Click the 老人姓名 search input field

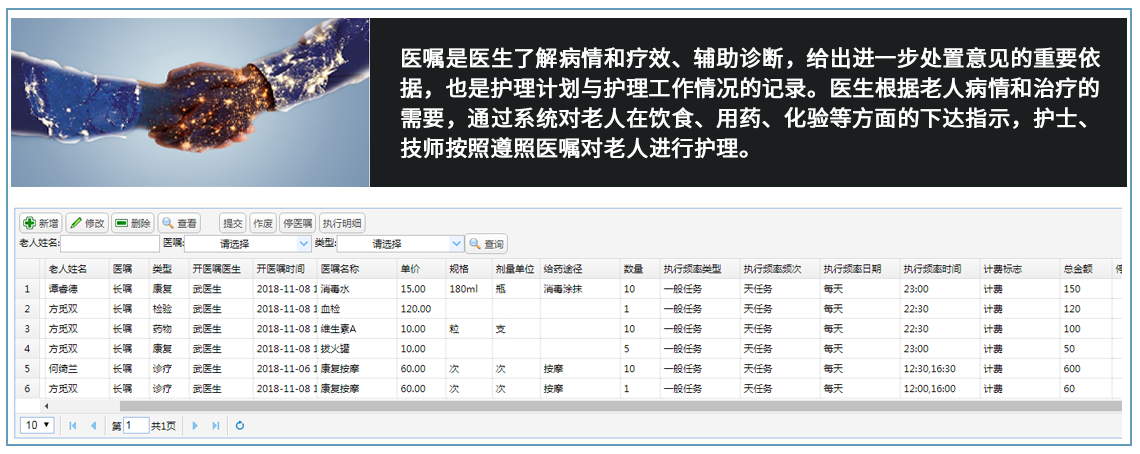pos(109,243)
